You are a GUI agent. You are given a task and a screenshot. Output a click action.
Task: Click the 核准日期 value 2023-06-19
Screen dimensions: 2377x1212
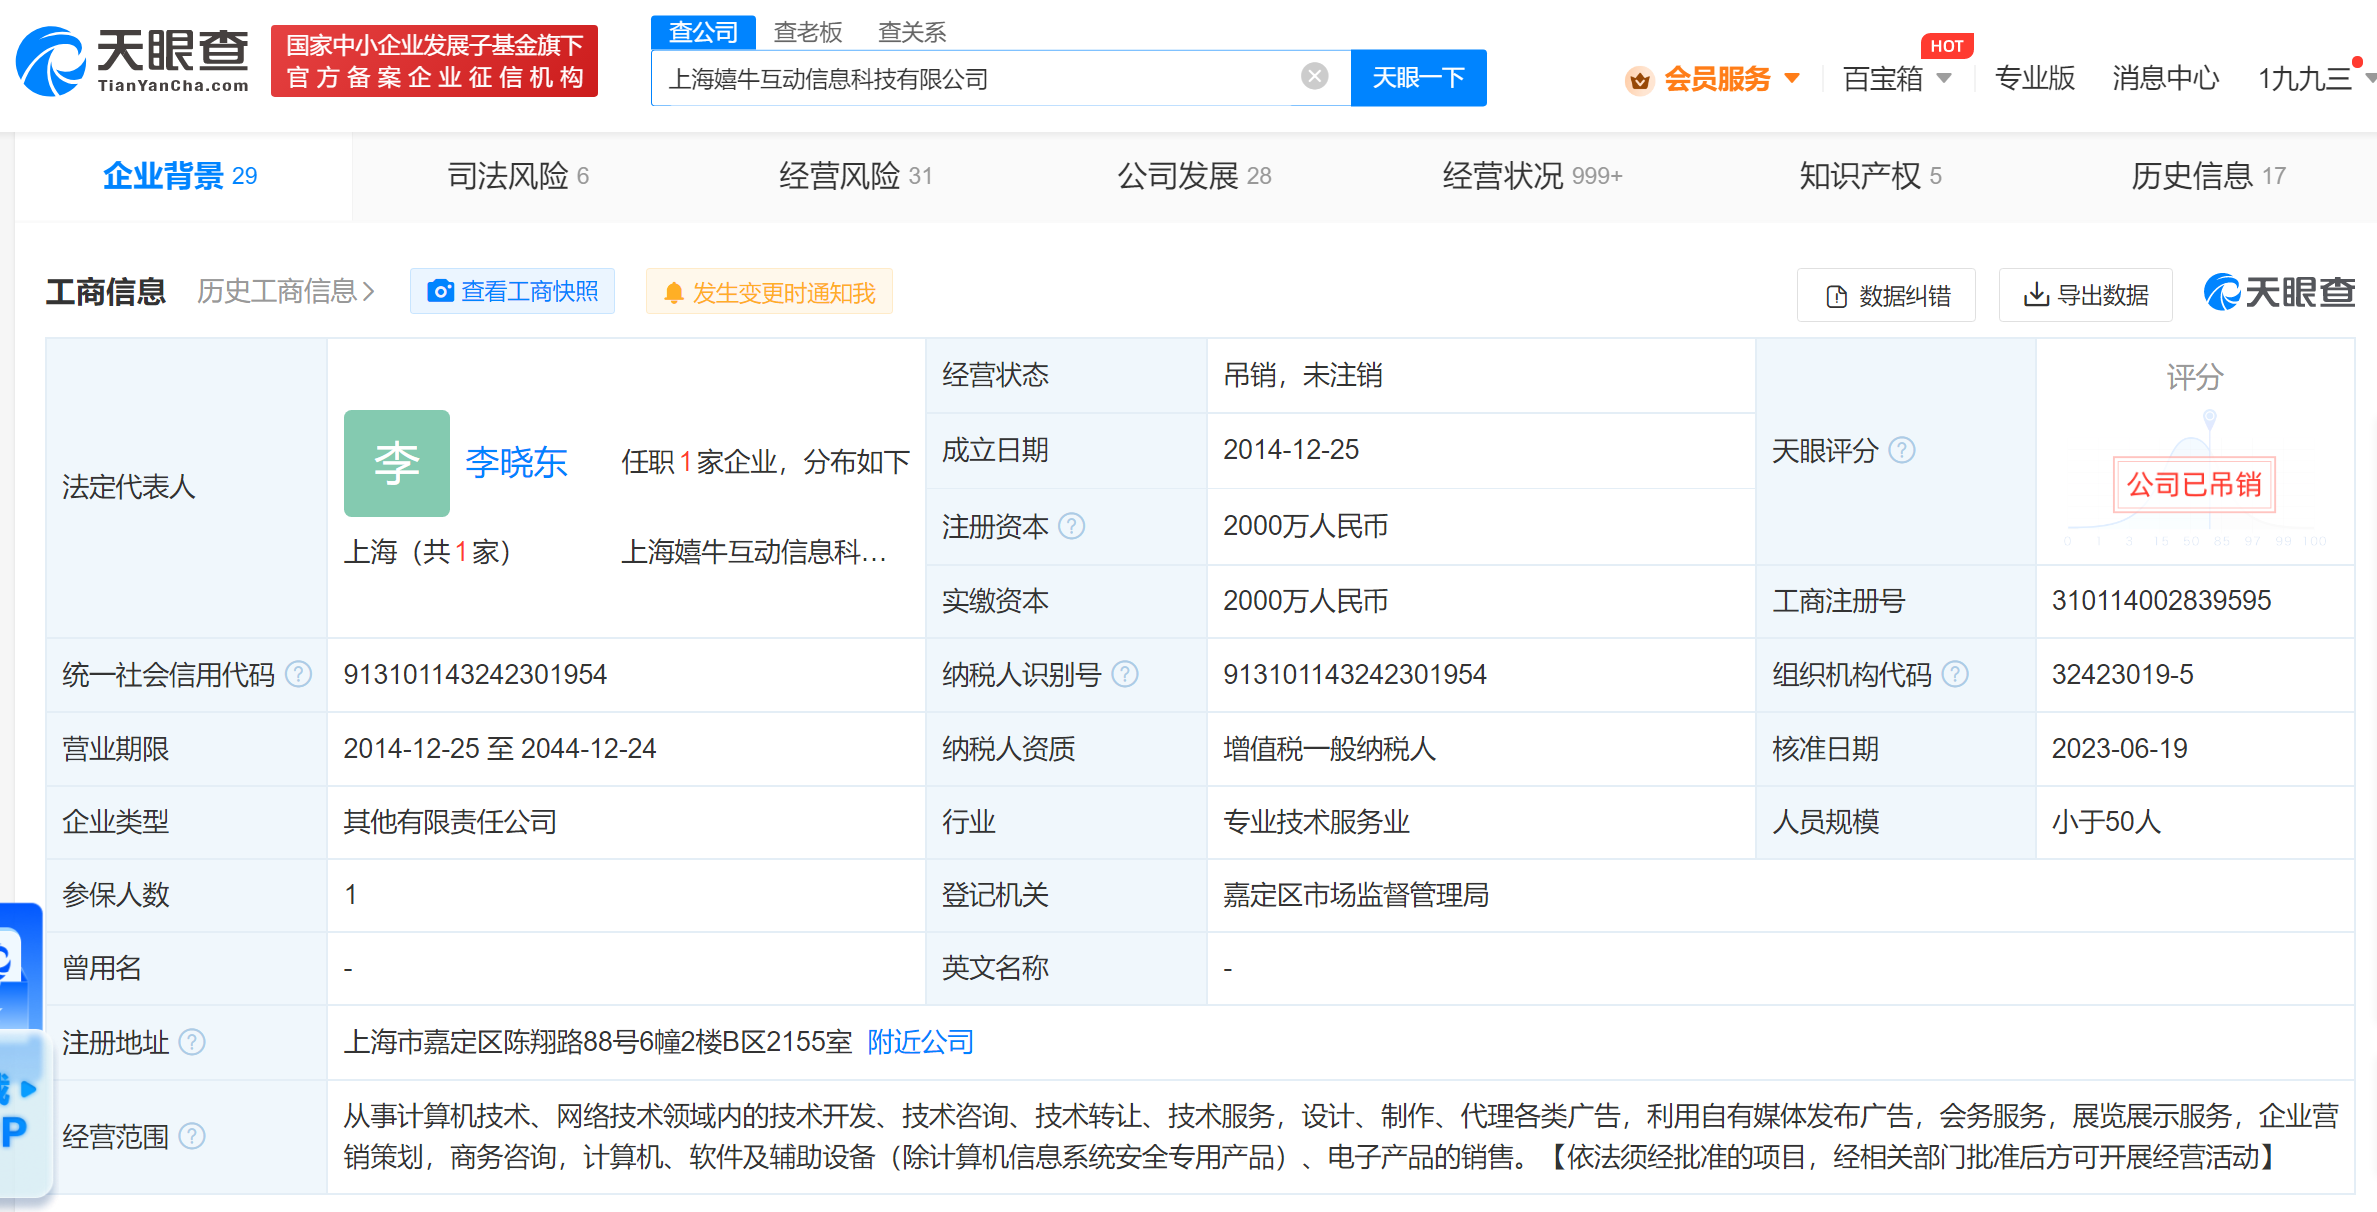[2119, 749]
